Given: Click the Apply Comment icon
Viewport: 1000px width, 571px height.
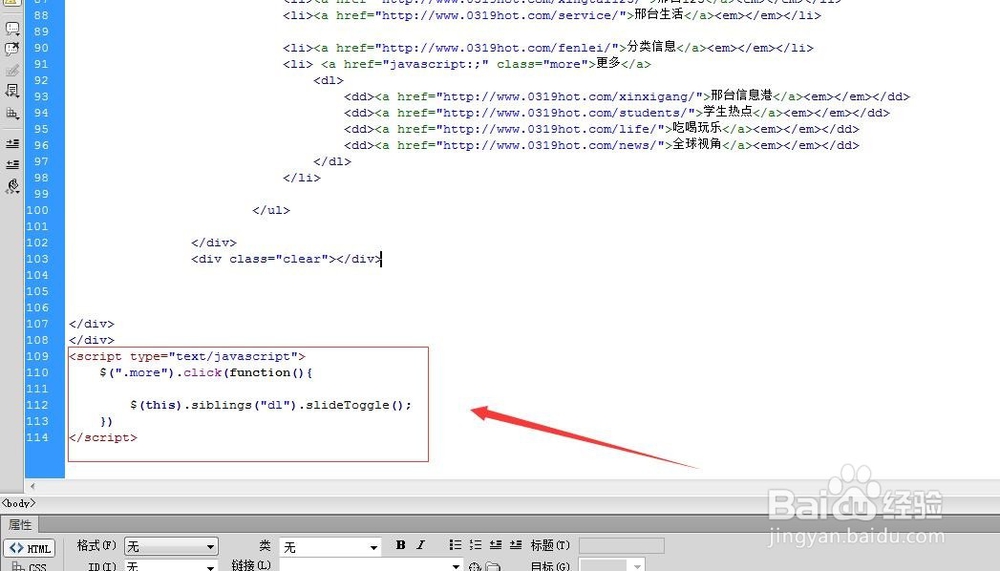Looking at the screenshot, I should (12, 28).
